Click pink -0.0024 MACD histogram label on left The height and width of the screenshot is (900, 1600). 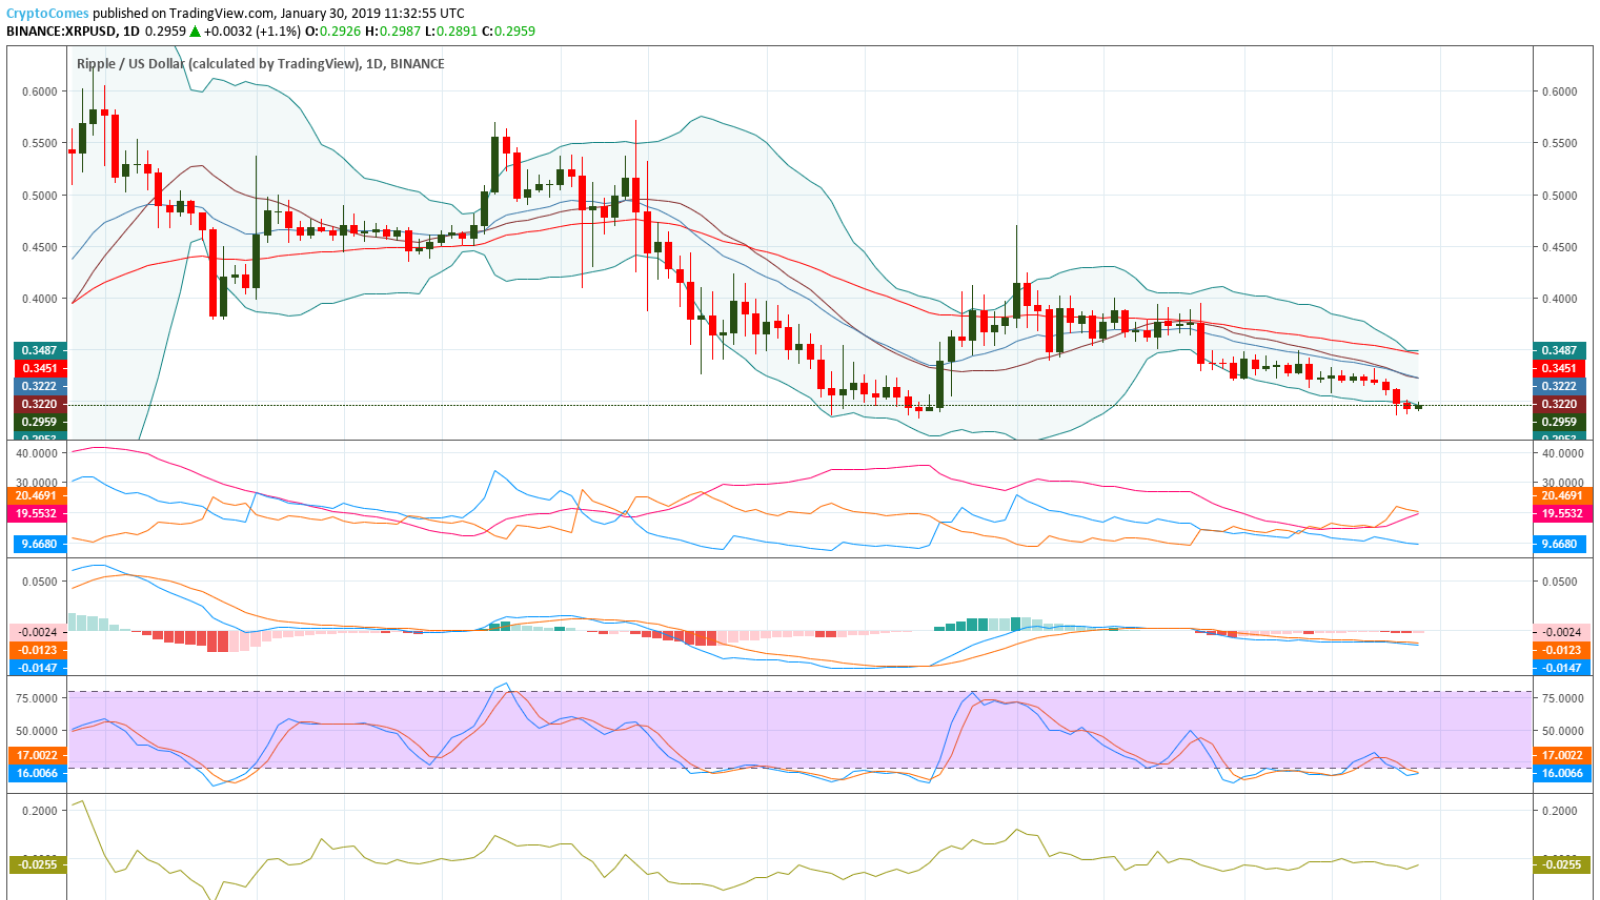point(39,632)
